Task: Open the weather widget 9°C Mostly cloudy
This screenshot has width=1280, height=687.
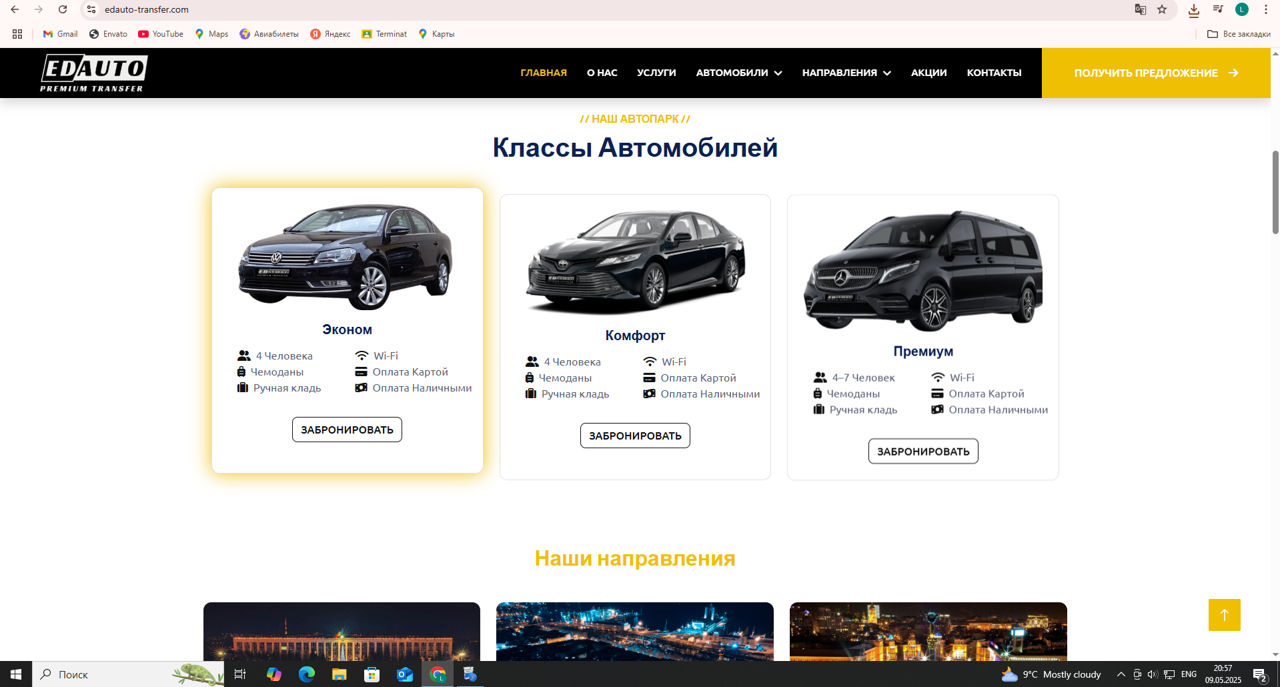Action: coord(1051,675)
